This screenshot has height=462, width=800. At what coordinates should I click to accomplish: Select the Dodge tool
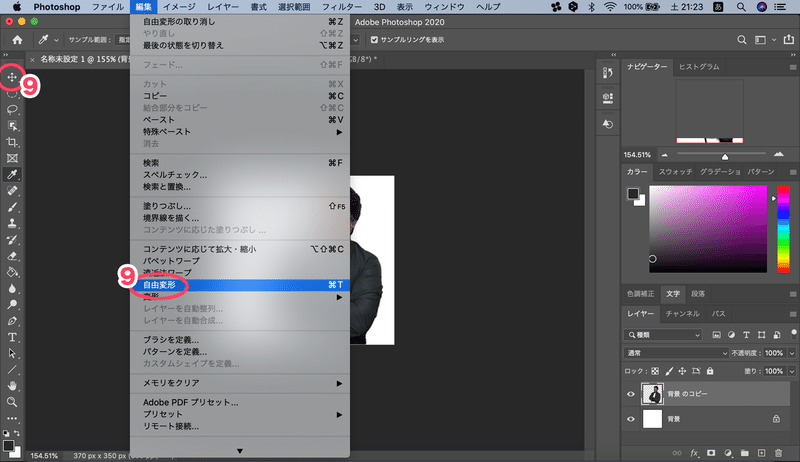tap(12, 305)
